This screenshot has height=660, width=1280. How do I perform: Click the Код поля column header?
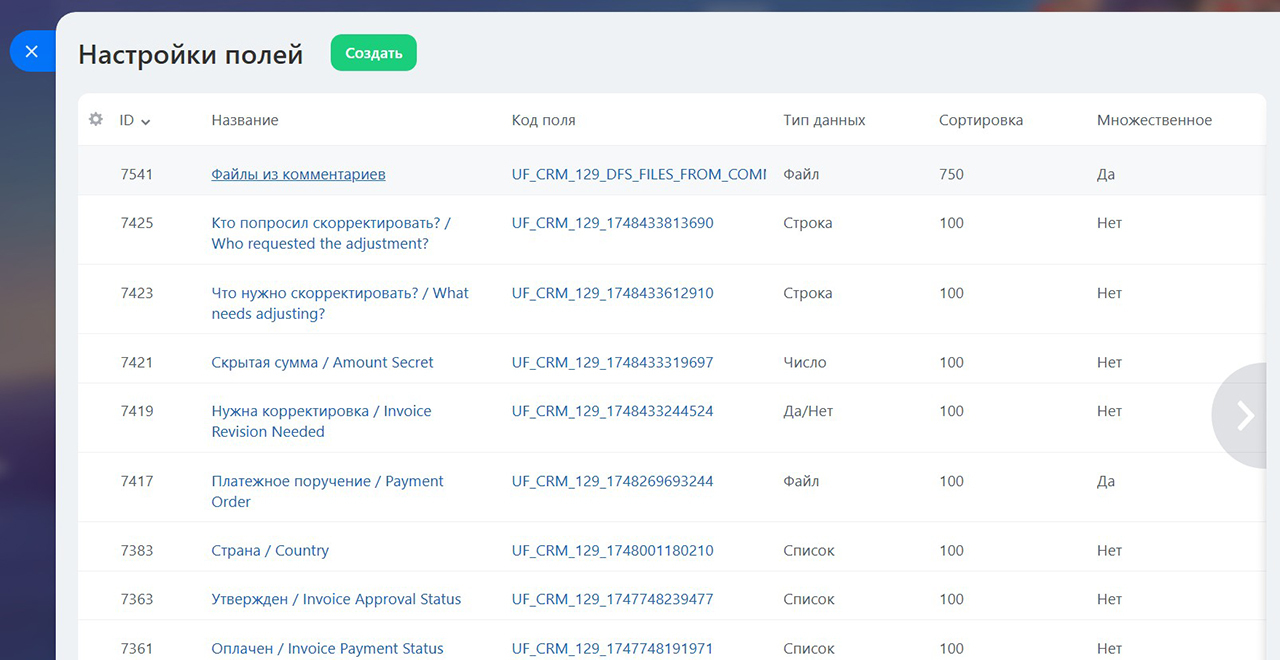tap(543, 120)
